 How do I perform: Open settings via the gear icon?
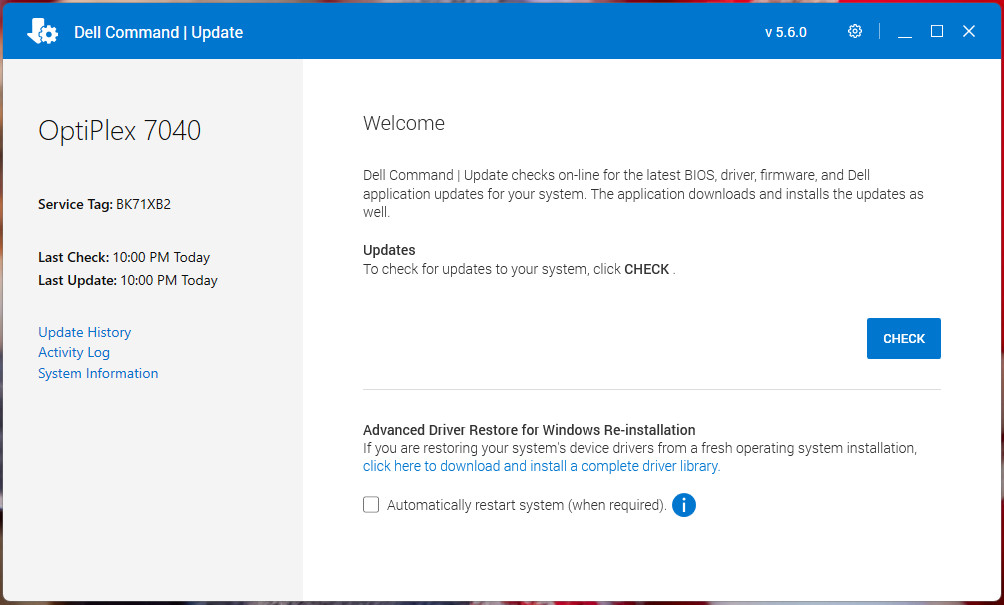[855, 31]
